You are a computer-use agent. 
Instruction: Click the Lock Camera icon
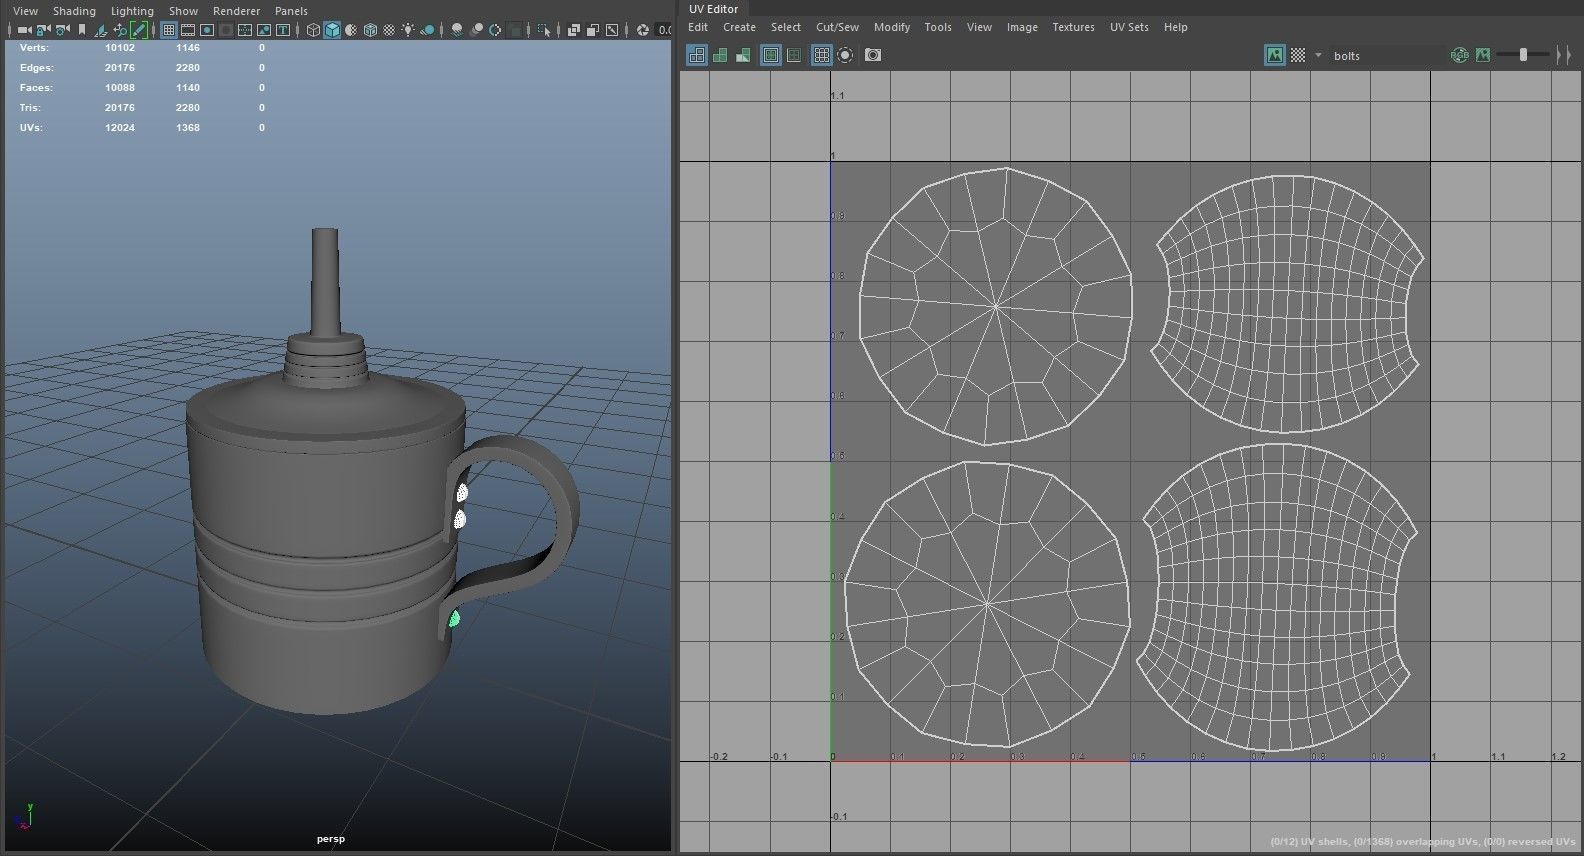44,30
